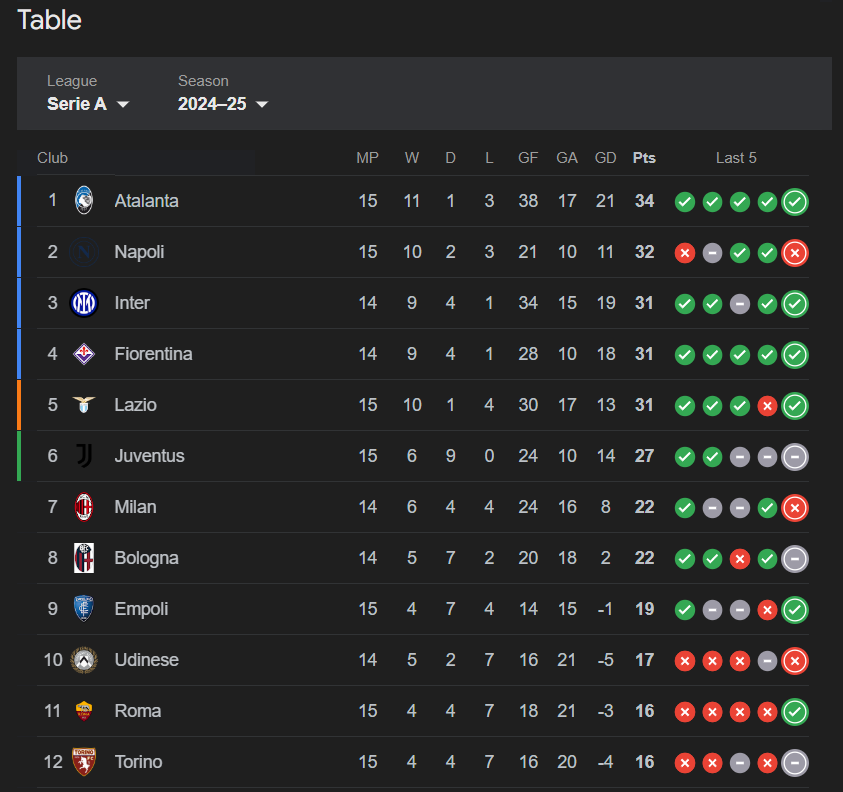The width and height of the screenshot is (843, 792).
Task: Open the Lazio team link
Action: click(135, 405)
